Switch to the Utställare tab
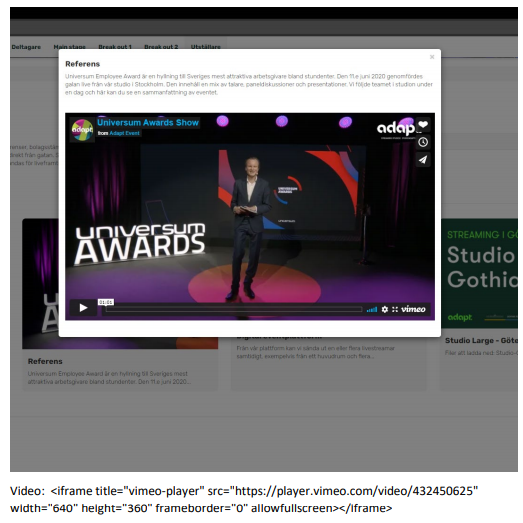 coord(205,47)
